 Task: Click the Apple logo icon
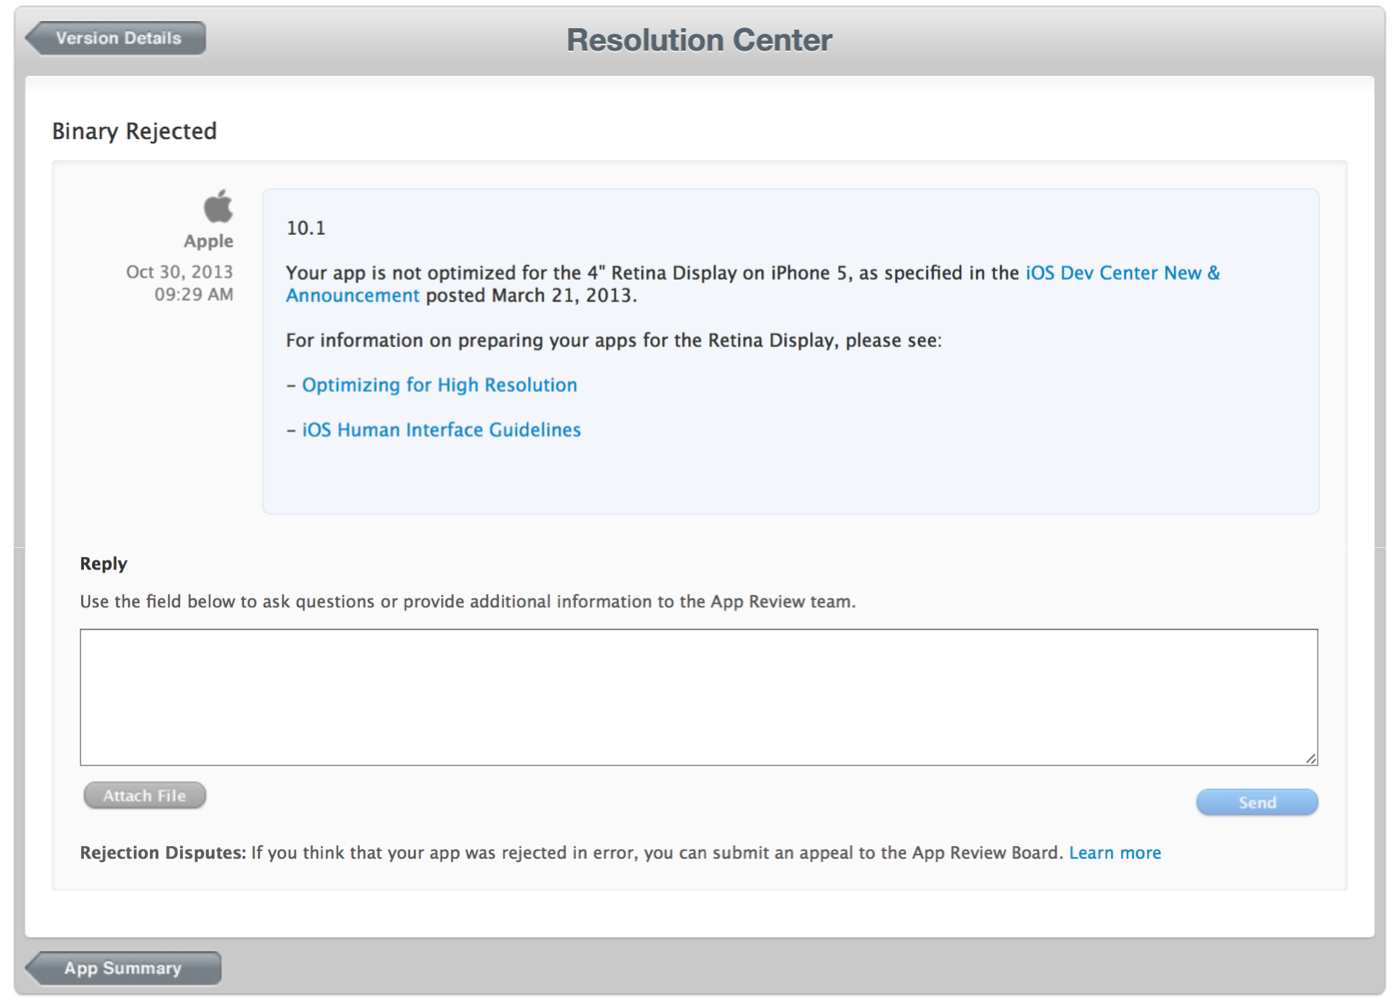(x=218, y=207)
